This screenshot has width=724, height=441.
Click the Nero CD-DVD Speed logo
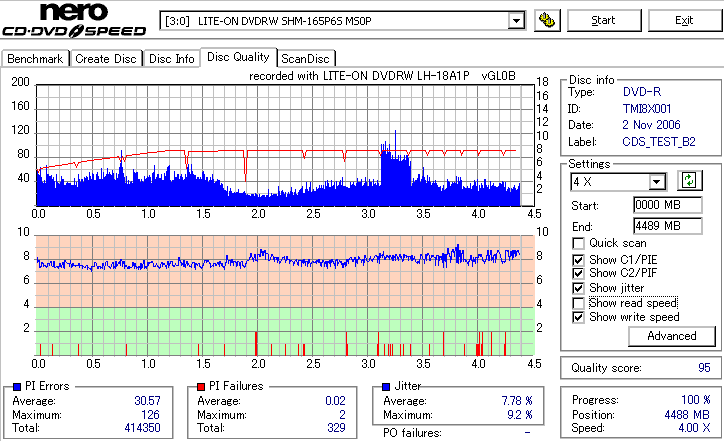74,19
